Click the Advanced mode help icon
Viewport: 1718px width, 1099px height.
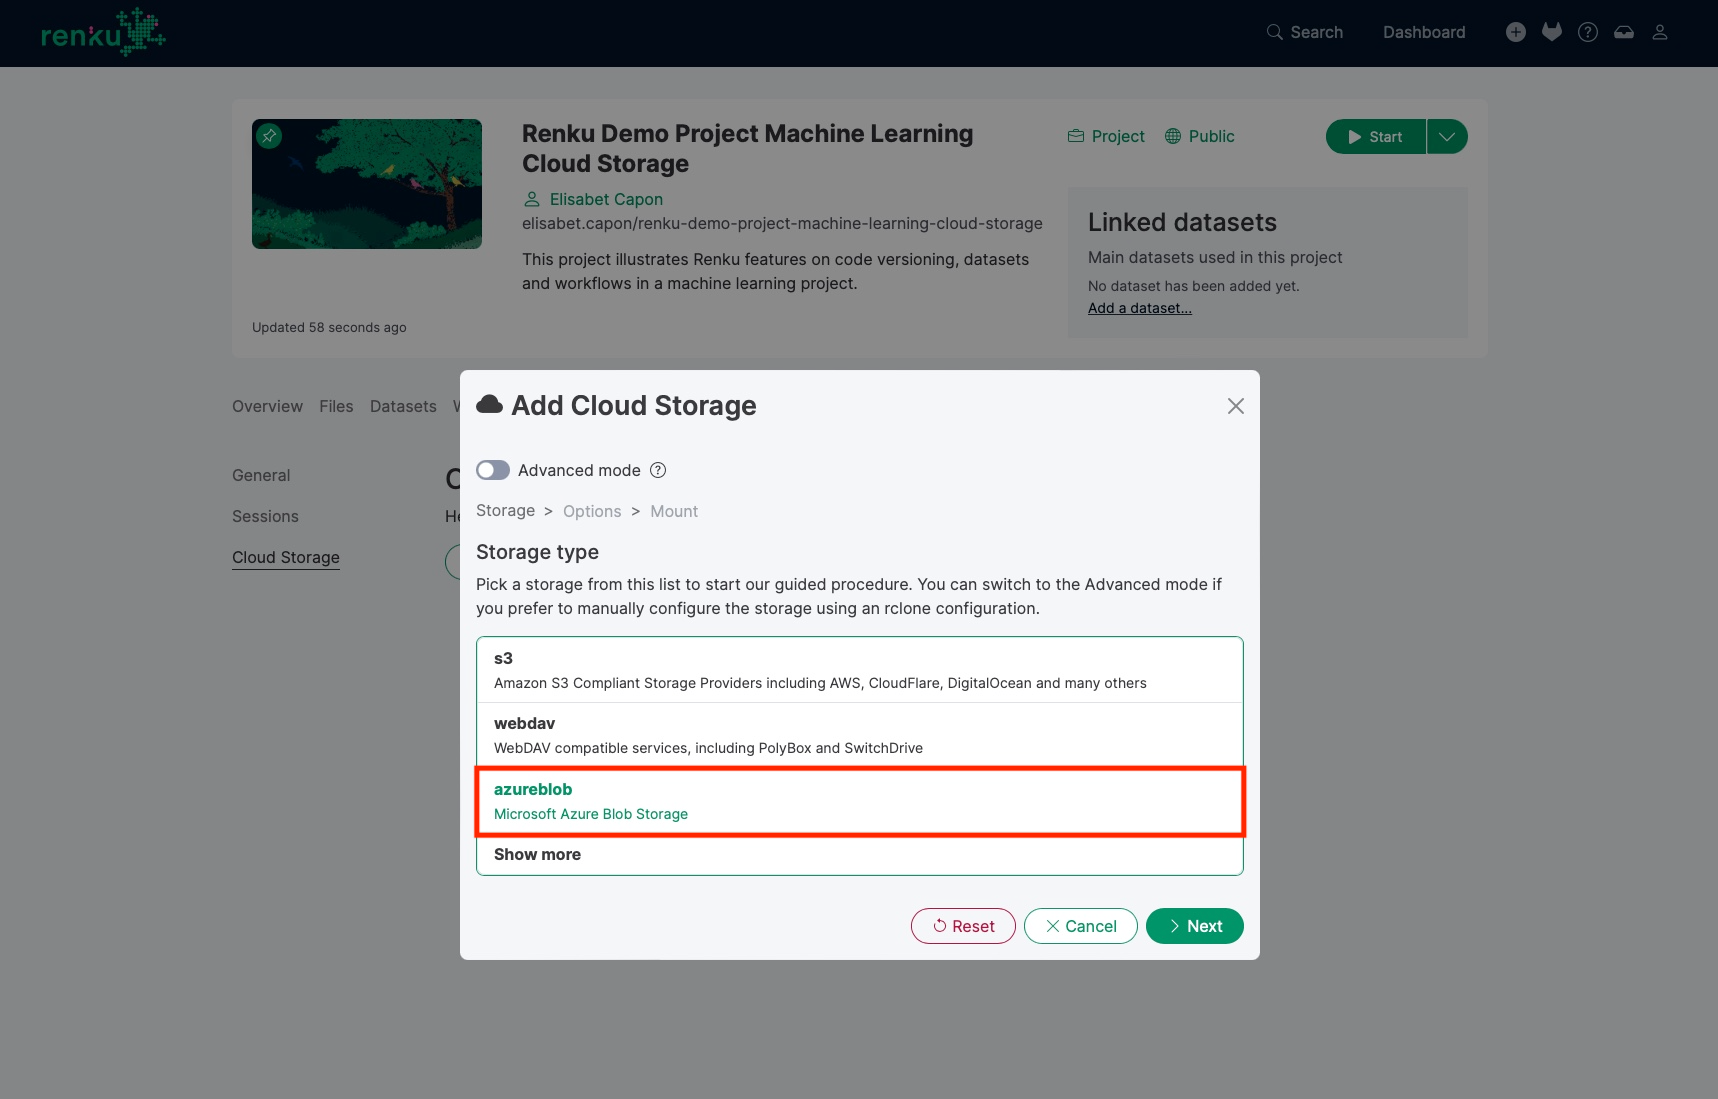coord(658,470)
